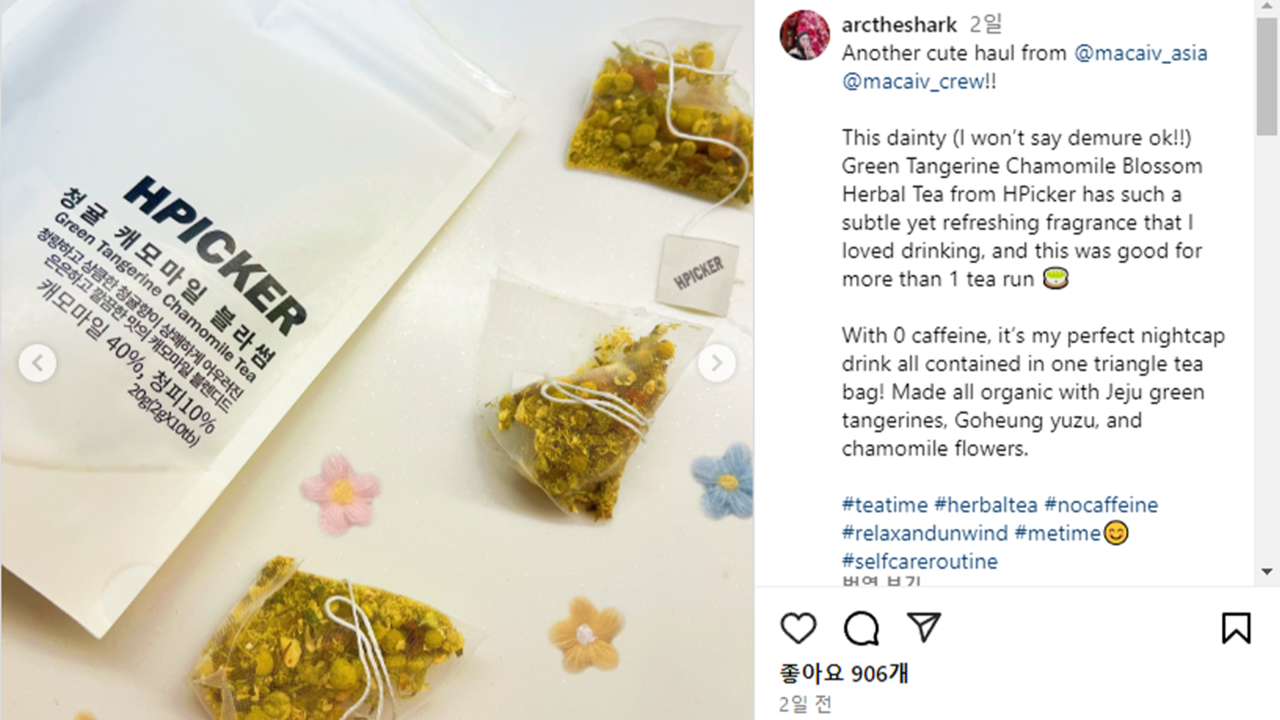Viewport: 1280px width, 720px height.
Task: Share post with paper plane icon
Action: [x=924, y=627]
